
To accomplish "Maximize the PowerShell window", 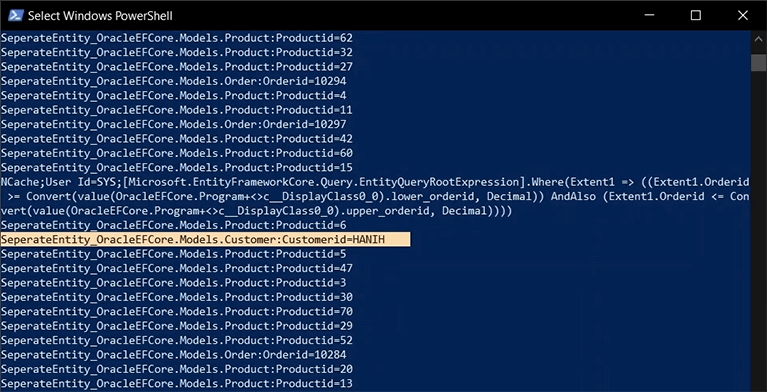I will point(696,15).
